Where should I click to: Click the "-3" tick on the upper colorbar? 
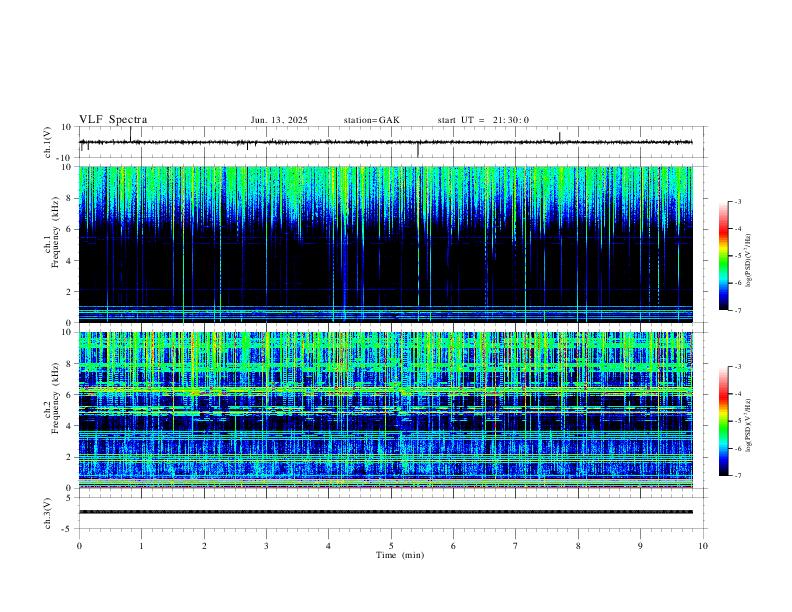pyautogui.click(x=737, y=201)
